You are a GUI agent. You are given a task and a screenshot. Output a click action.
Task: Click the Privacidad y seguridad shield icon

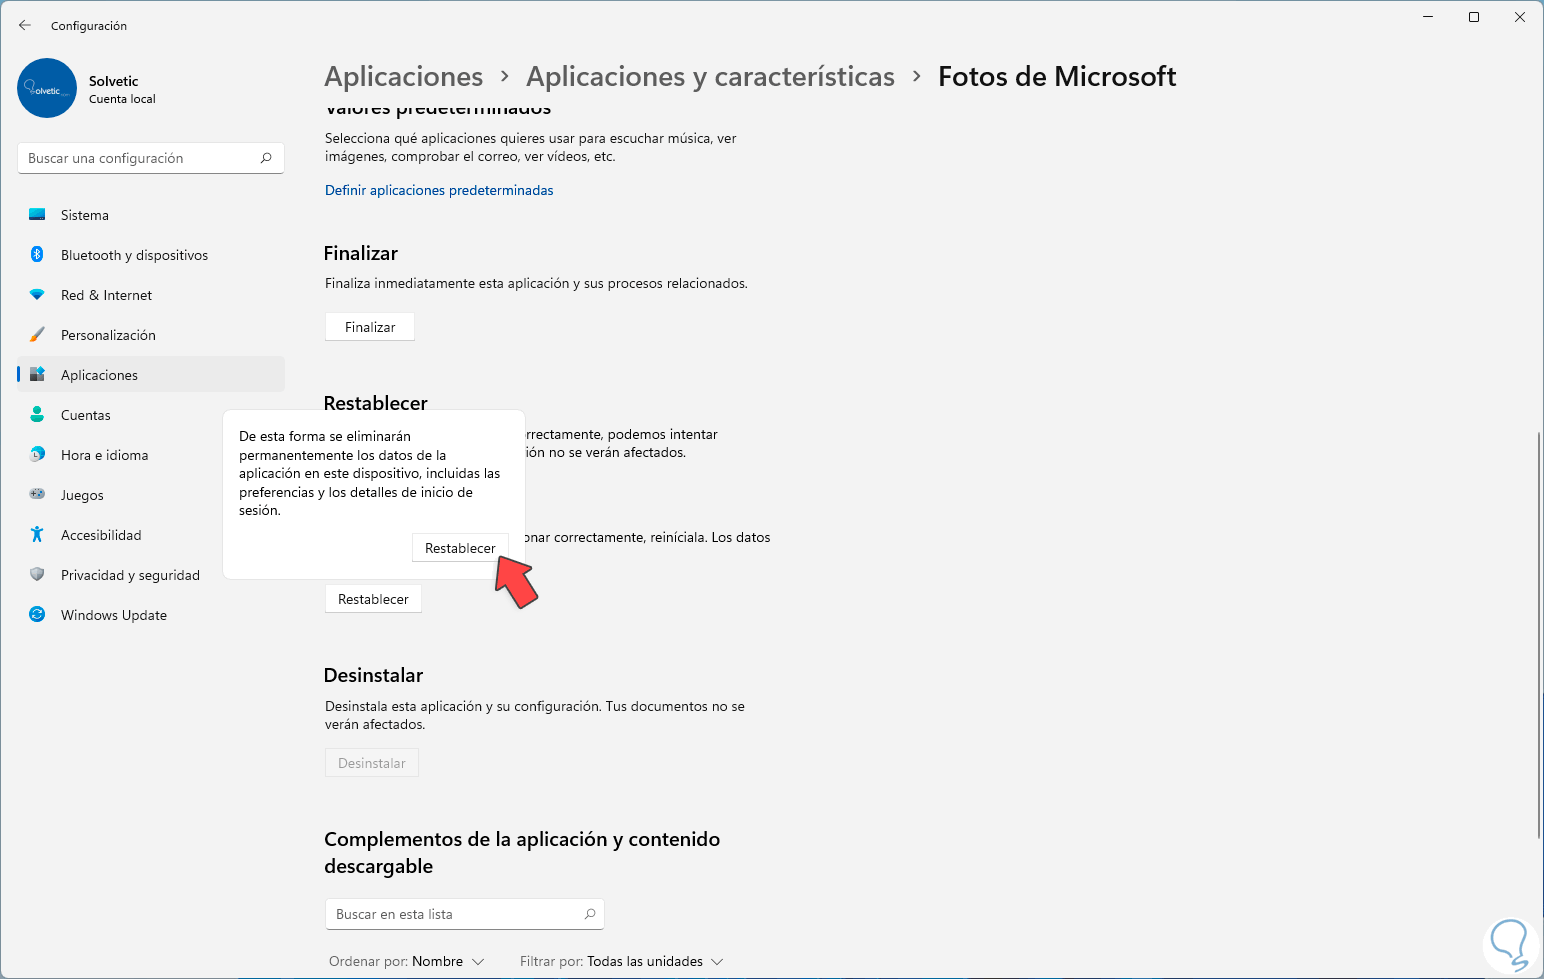point(37,575)
